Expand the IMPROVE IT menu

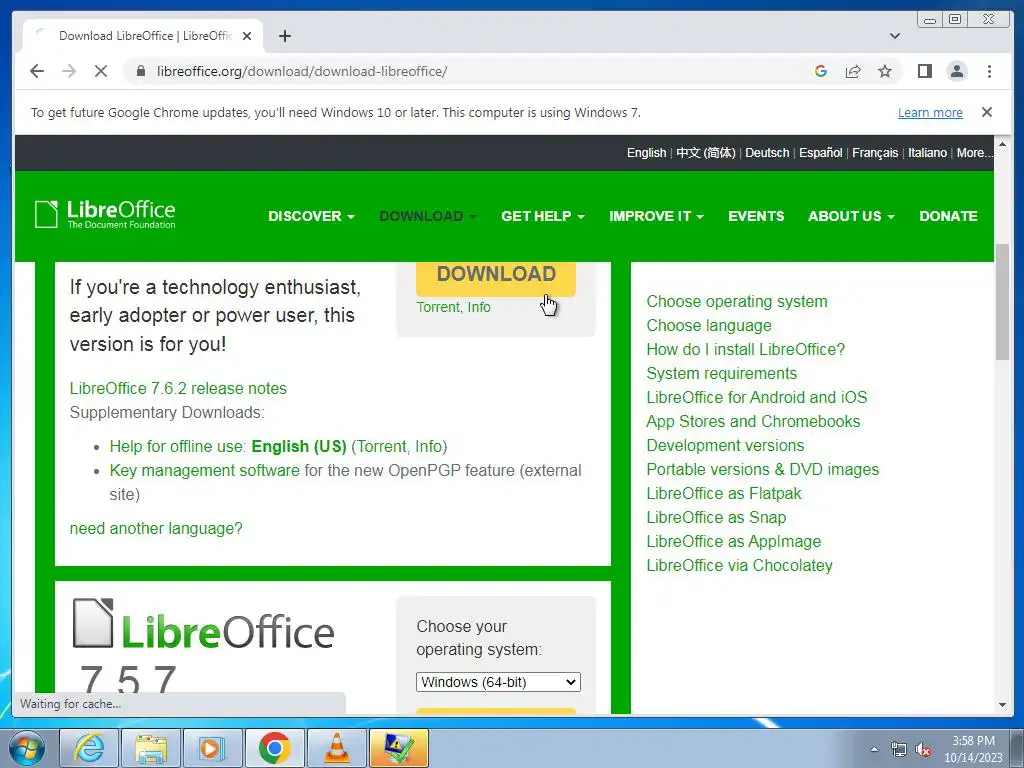click(x=656, y=216)
